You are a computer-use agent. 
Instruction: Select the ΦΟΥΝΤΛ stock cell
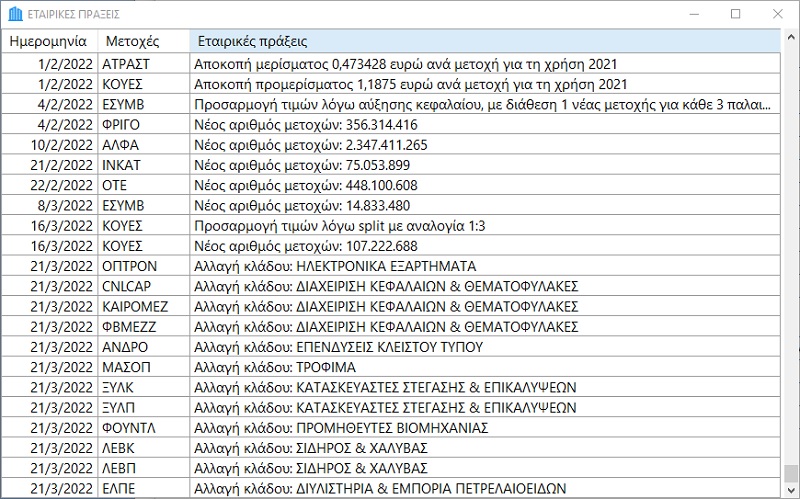(143, 428)
